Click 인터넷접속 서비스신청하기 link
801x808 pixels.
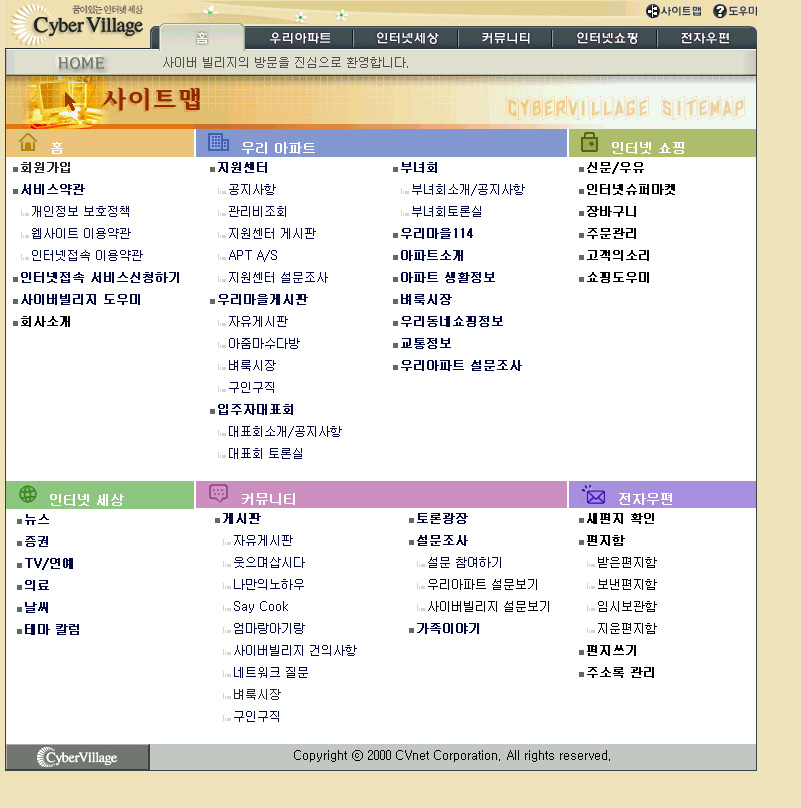click(100, 278)
